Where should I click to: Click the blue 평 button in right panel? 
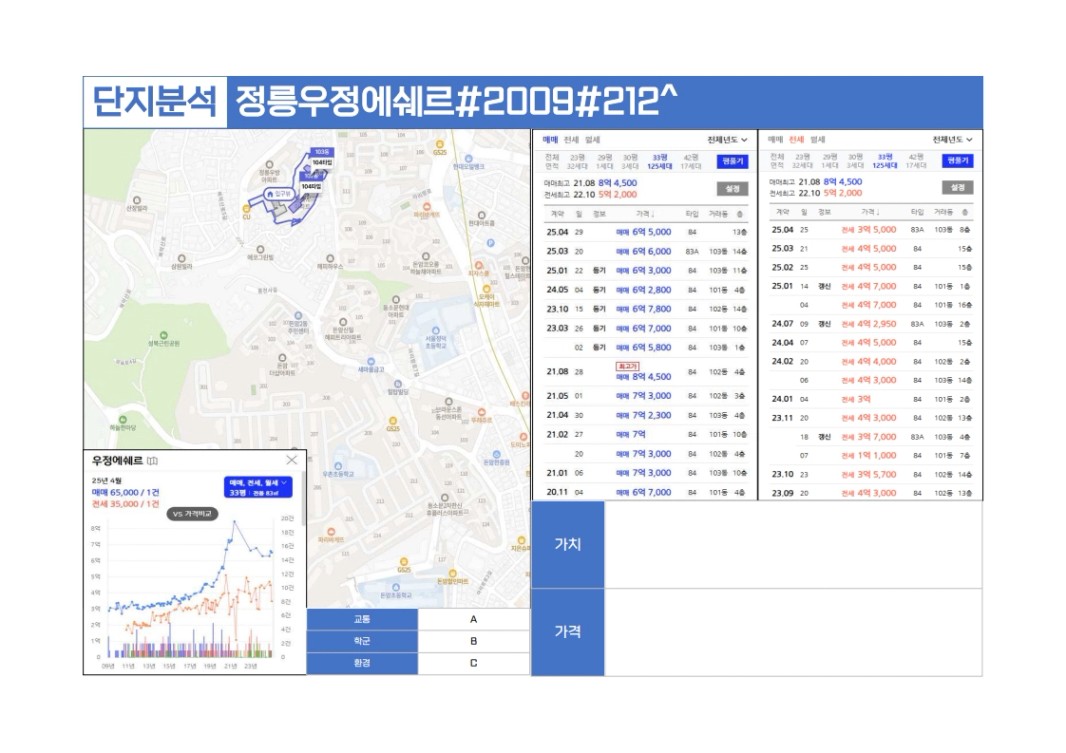[x=957, y=161]
